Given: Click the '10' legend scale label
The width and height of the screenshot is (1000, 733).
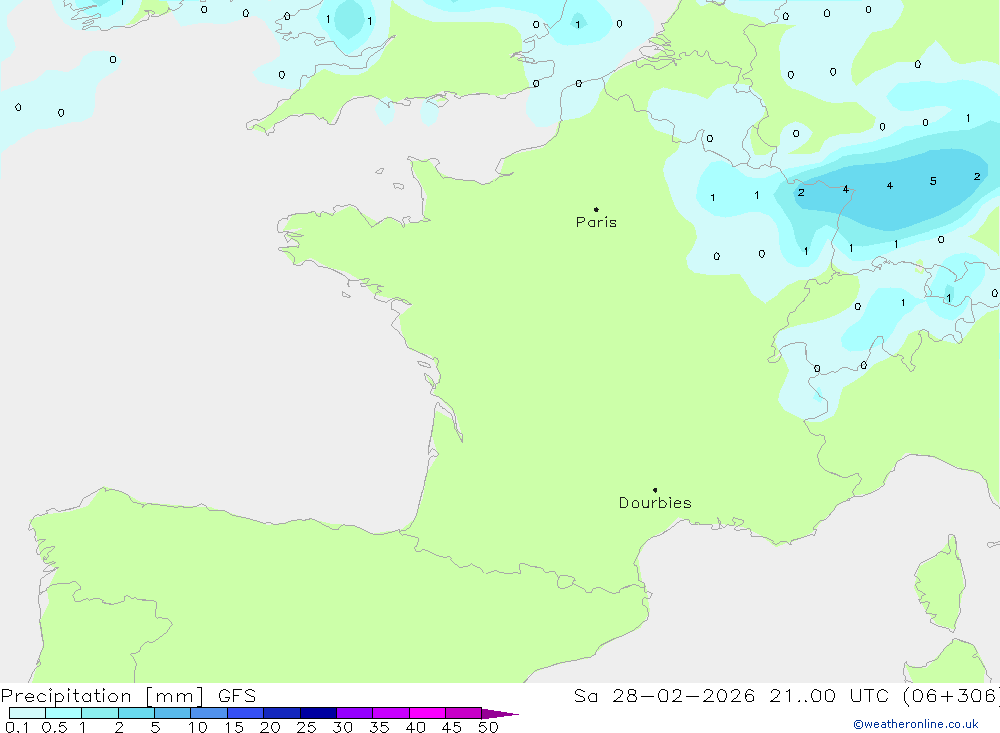Looking at the screenshot, I should coord(198,727).
